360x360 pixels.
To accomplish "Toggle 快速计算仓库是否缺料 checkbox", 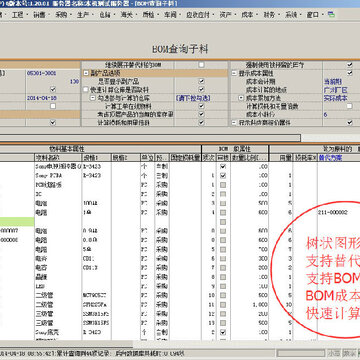I will [x=201, y=89].
